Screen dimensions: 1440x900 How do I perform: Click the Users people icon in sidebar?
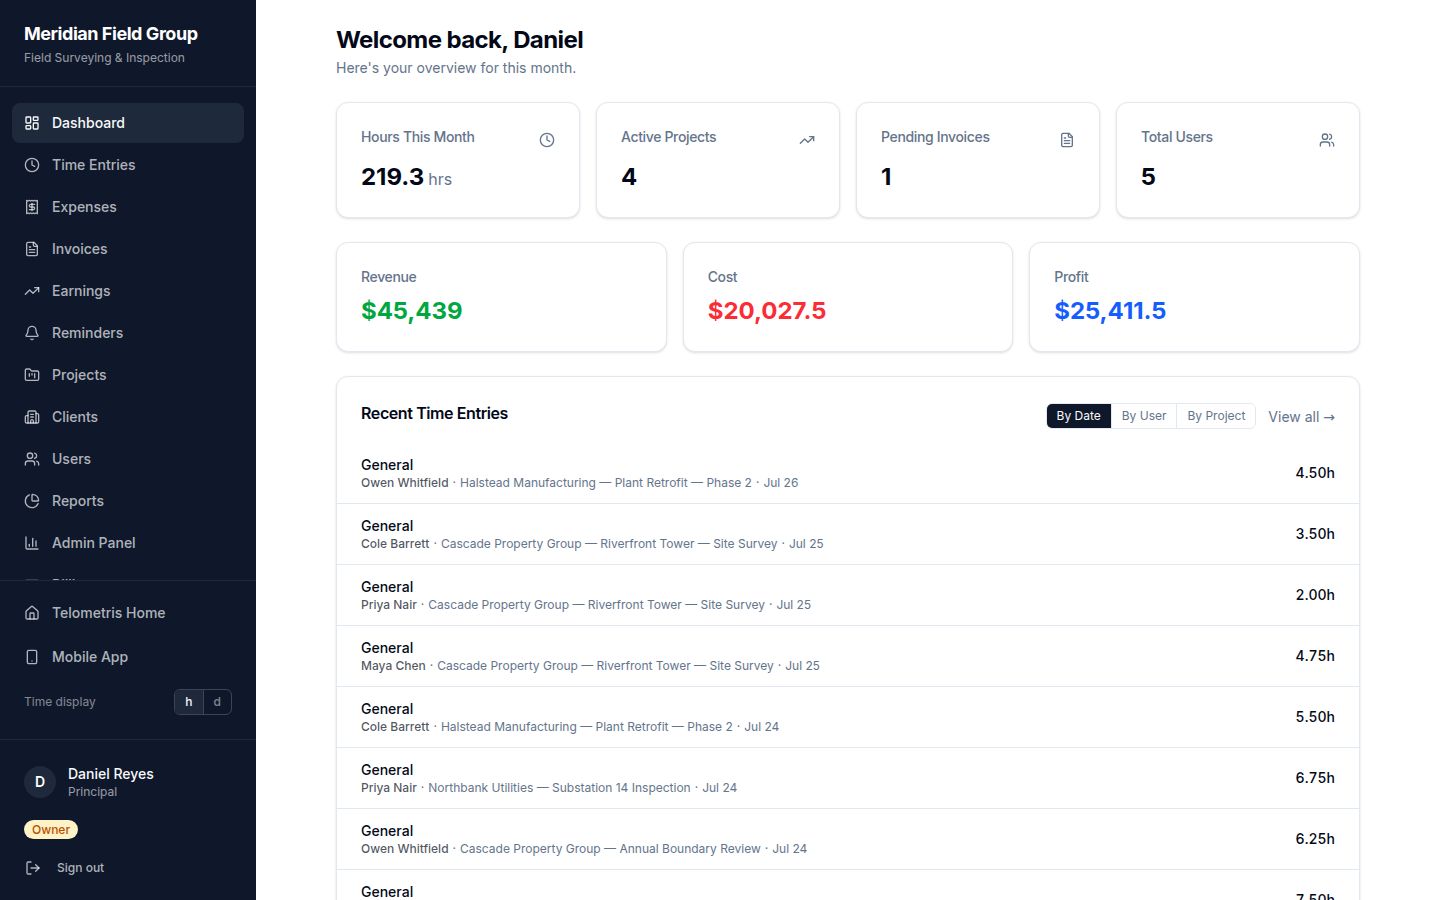click(32, 459)
